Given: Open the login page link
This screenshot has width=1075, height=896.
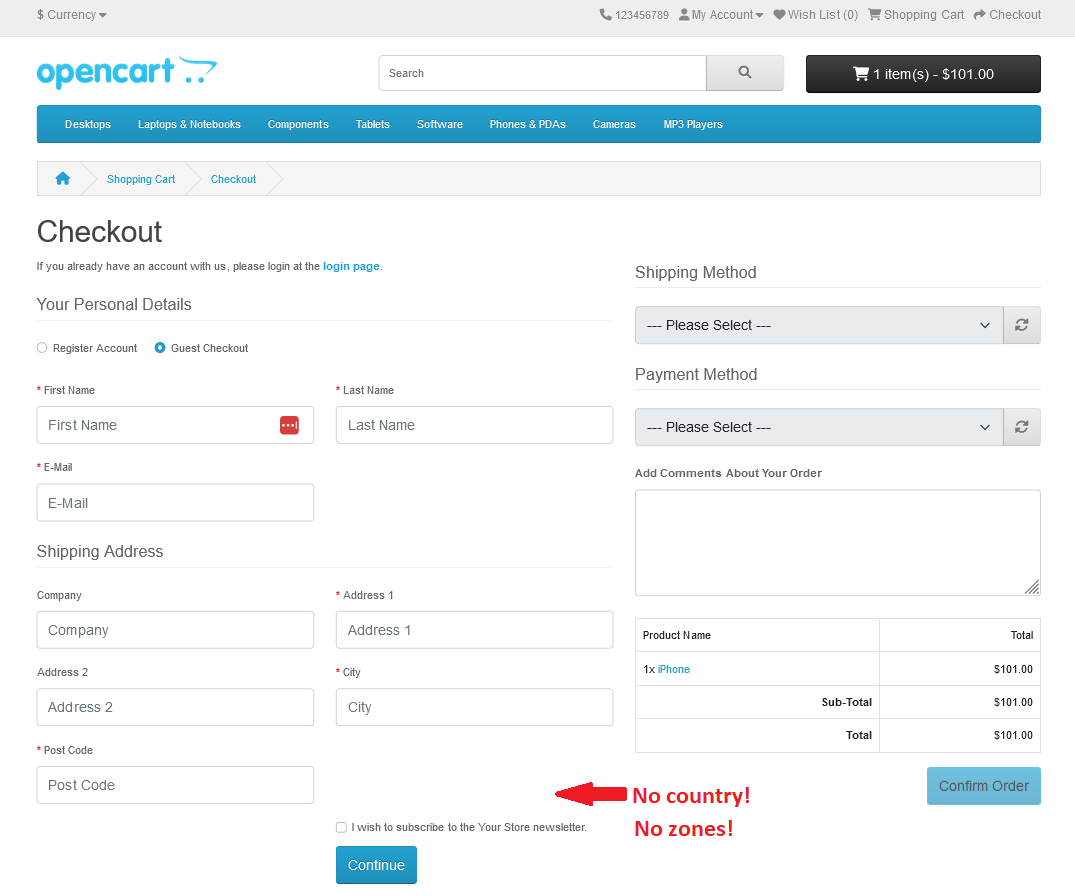Looking at the screenshot, I should pyautogui.click(x=350, y=266).
